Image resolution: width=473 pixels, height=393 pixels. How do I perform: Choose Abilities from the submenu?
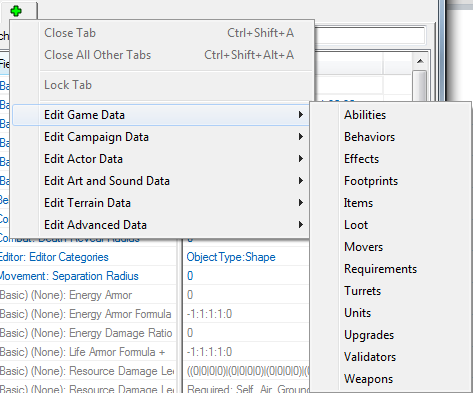click(x=391, y=115)
